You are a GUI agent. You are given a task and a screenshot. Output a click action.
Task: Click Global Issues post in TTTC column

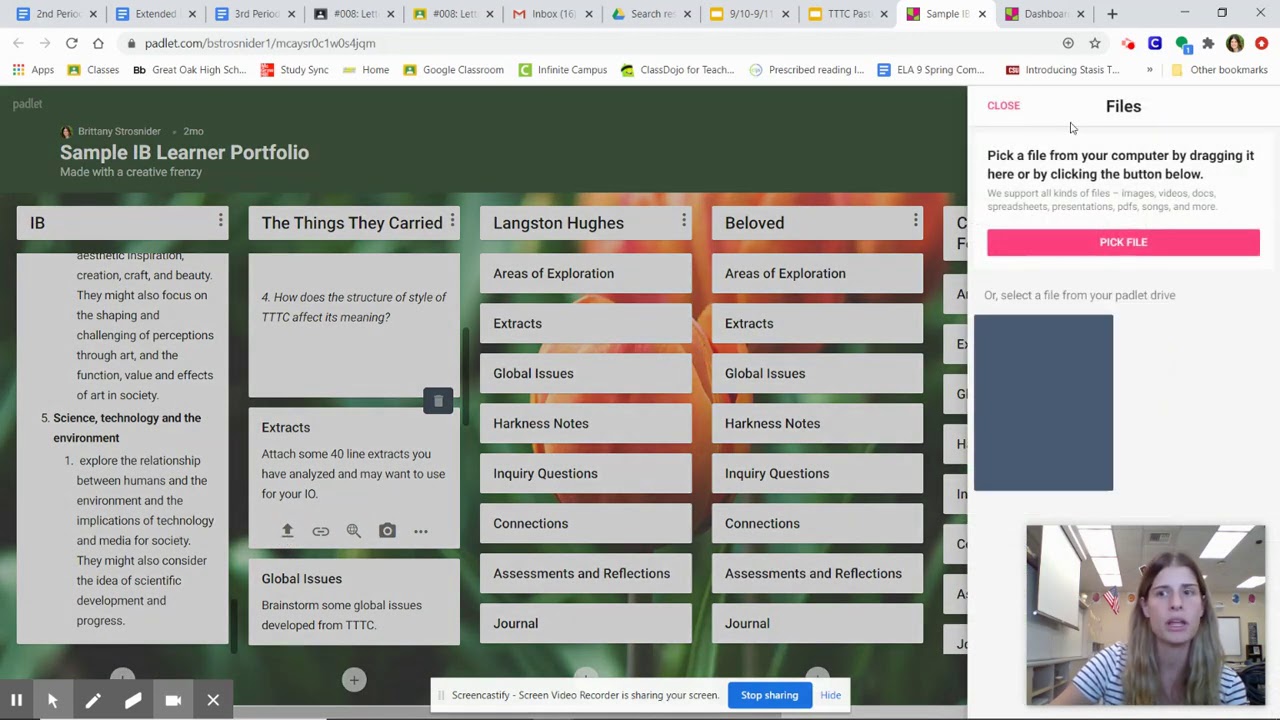pyautogui.click(x=354, y=602)
